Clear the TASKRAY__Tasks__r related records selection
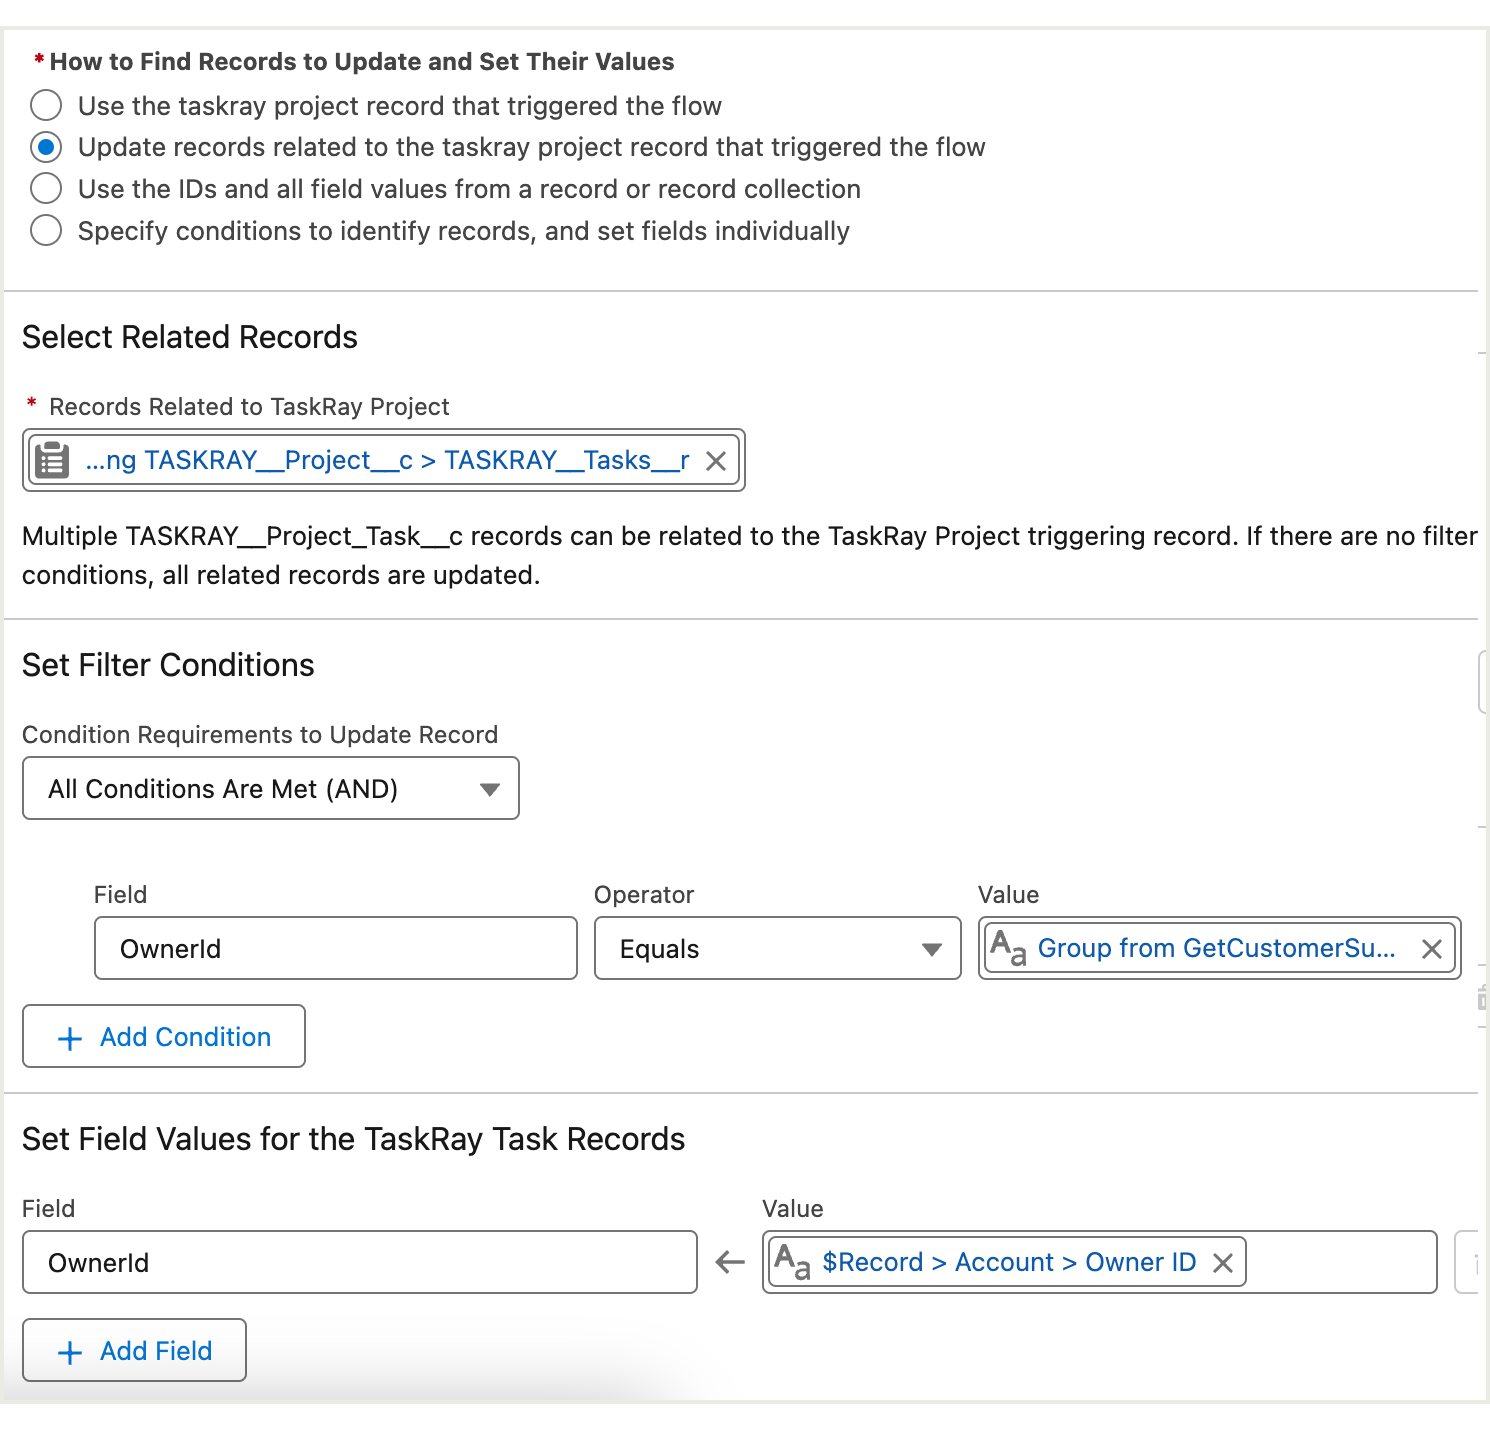Screen dimensions: 1490x1432 click(716, 461)
